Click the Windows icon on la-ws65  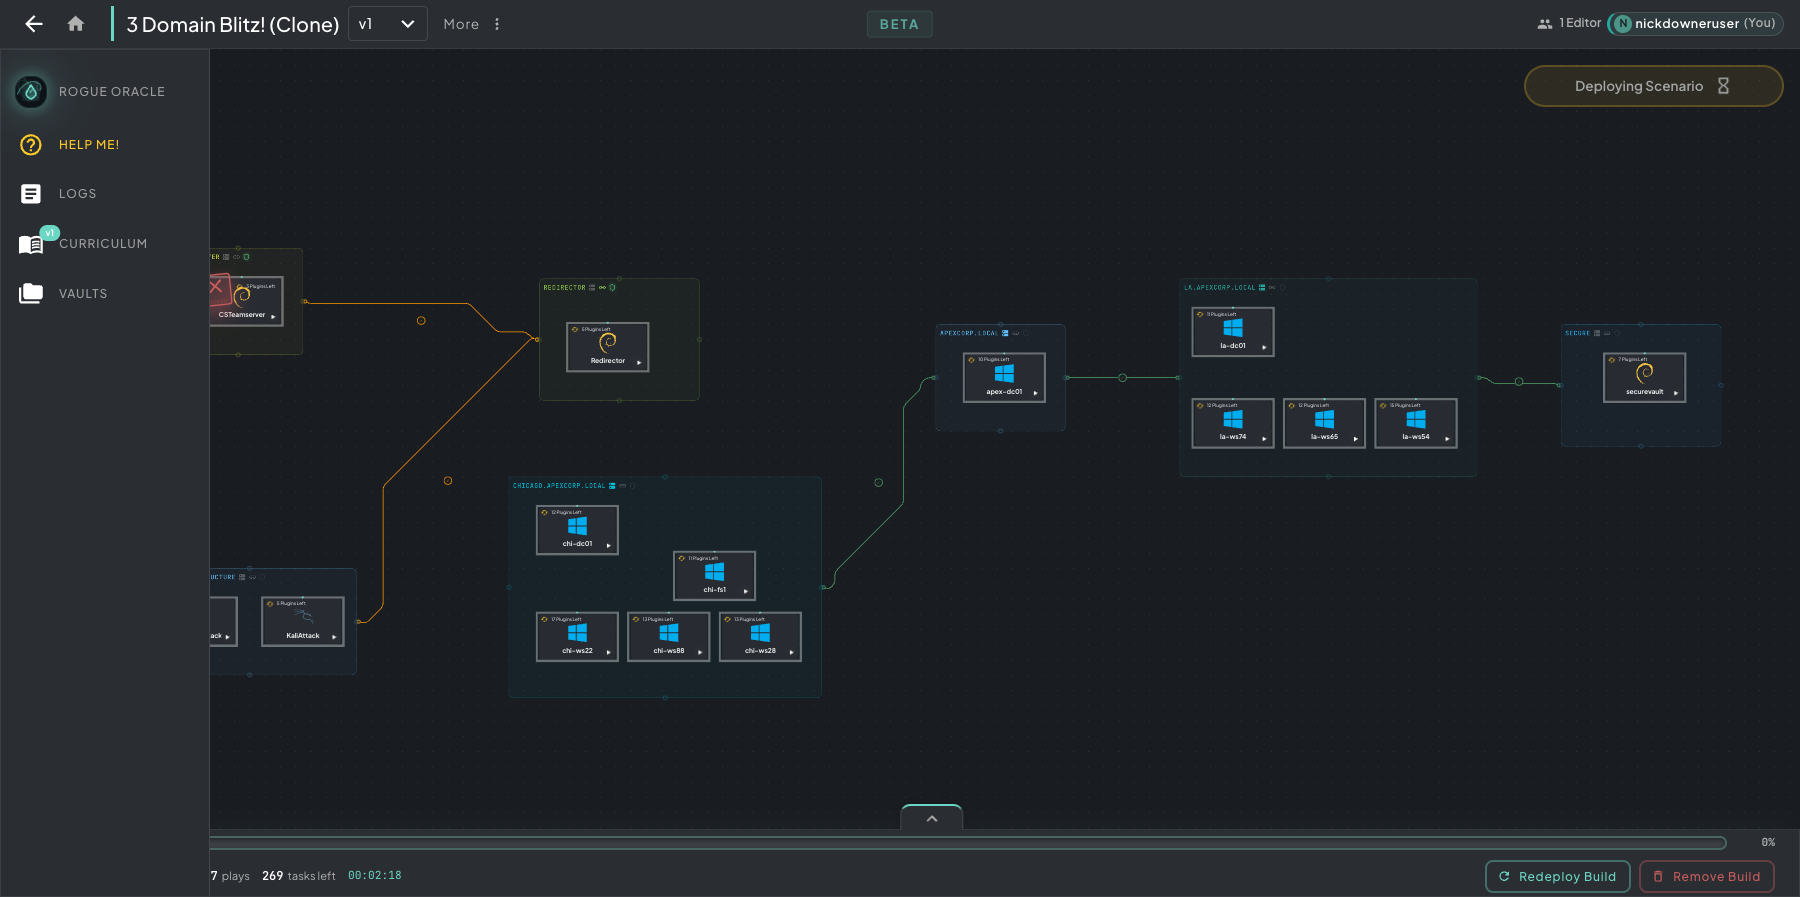point(1324,419)
